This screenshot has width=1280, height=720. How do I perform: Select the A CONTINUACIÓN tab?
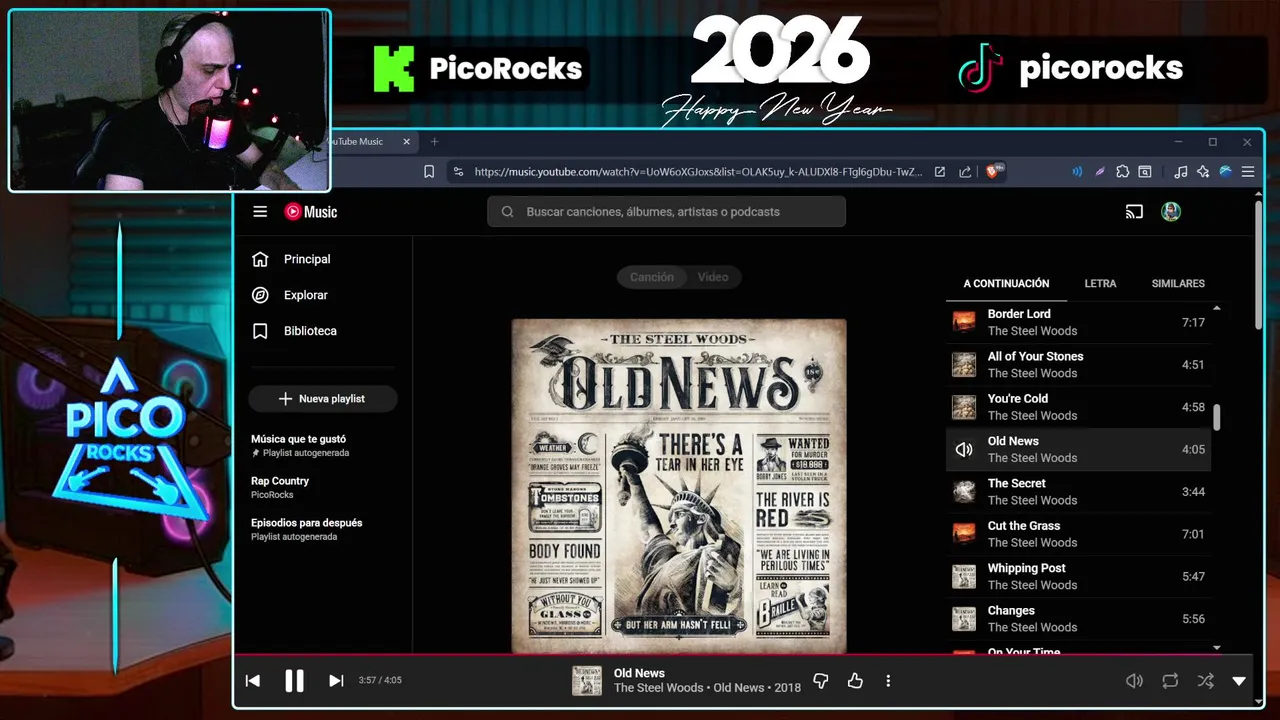[1006, 284]
